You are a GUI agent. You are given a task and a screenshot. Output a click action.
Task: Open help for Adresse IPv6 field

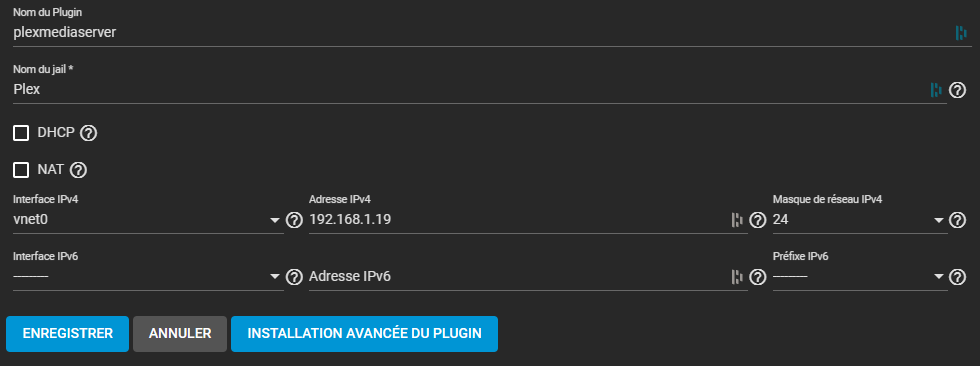coord(758,277)
